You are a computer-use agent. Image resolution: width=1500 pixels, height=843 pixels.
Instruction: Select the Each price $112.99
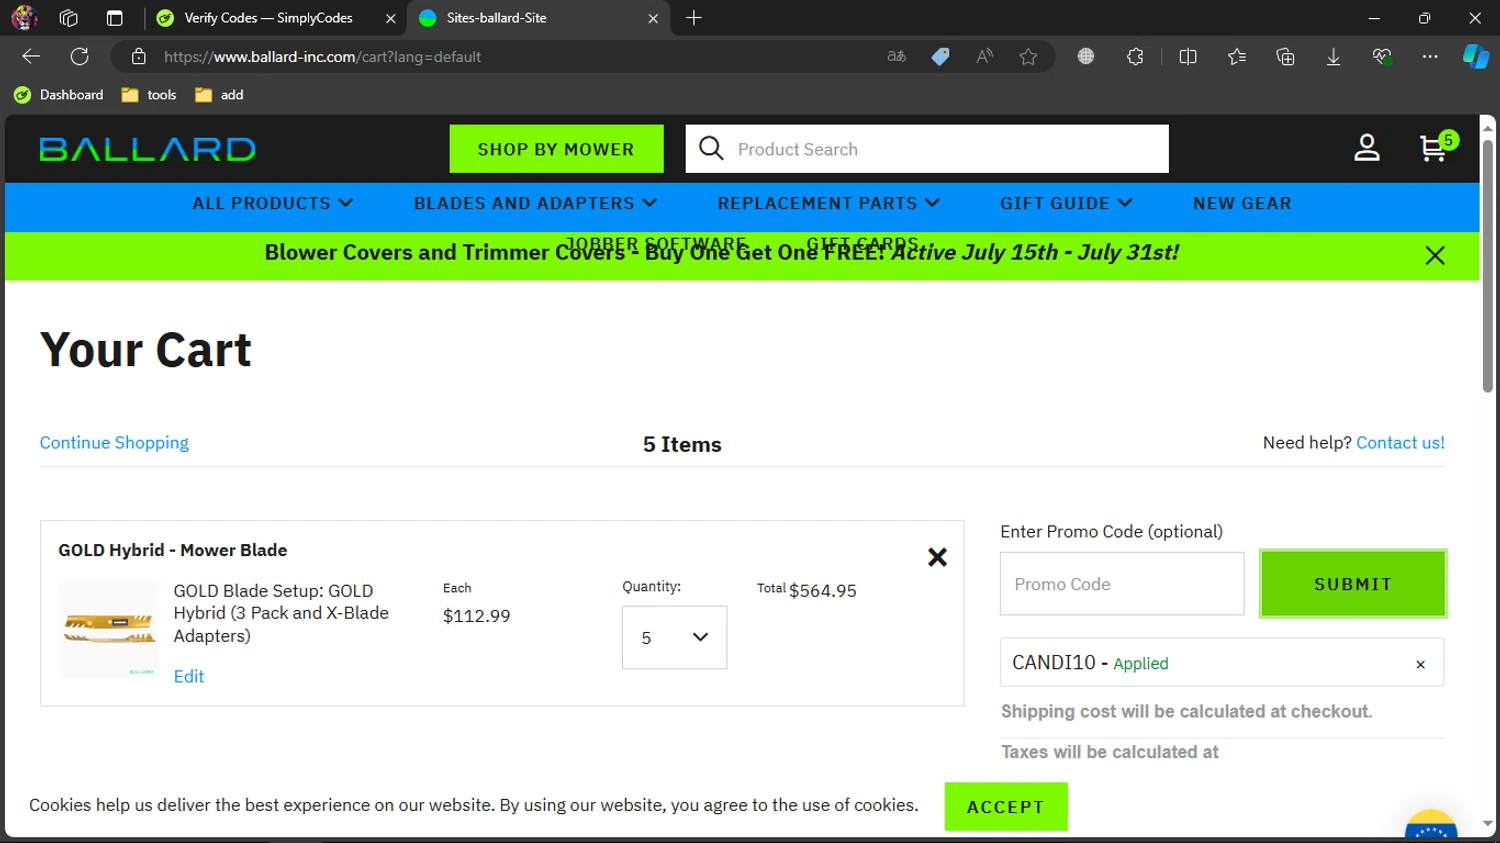(476, 616)
